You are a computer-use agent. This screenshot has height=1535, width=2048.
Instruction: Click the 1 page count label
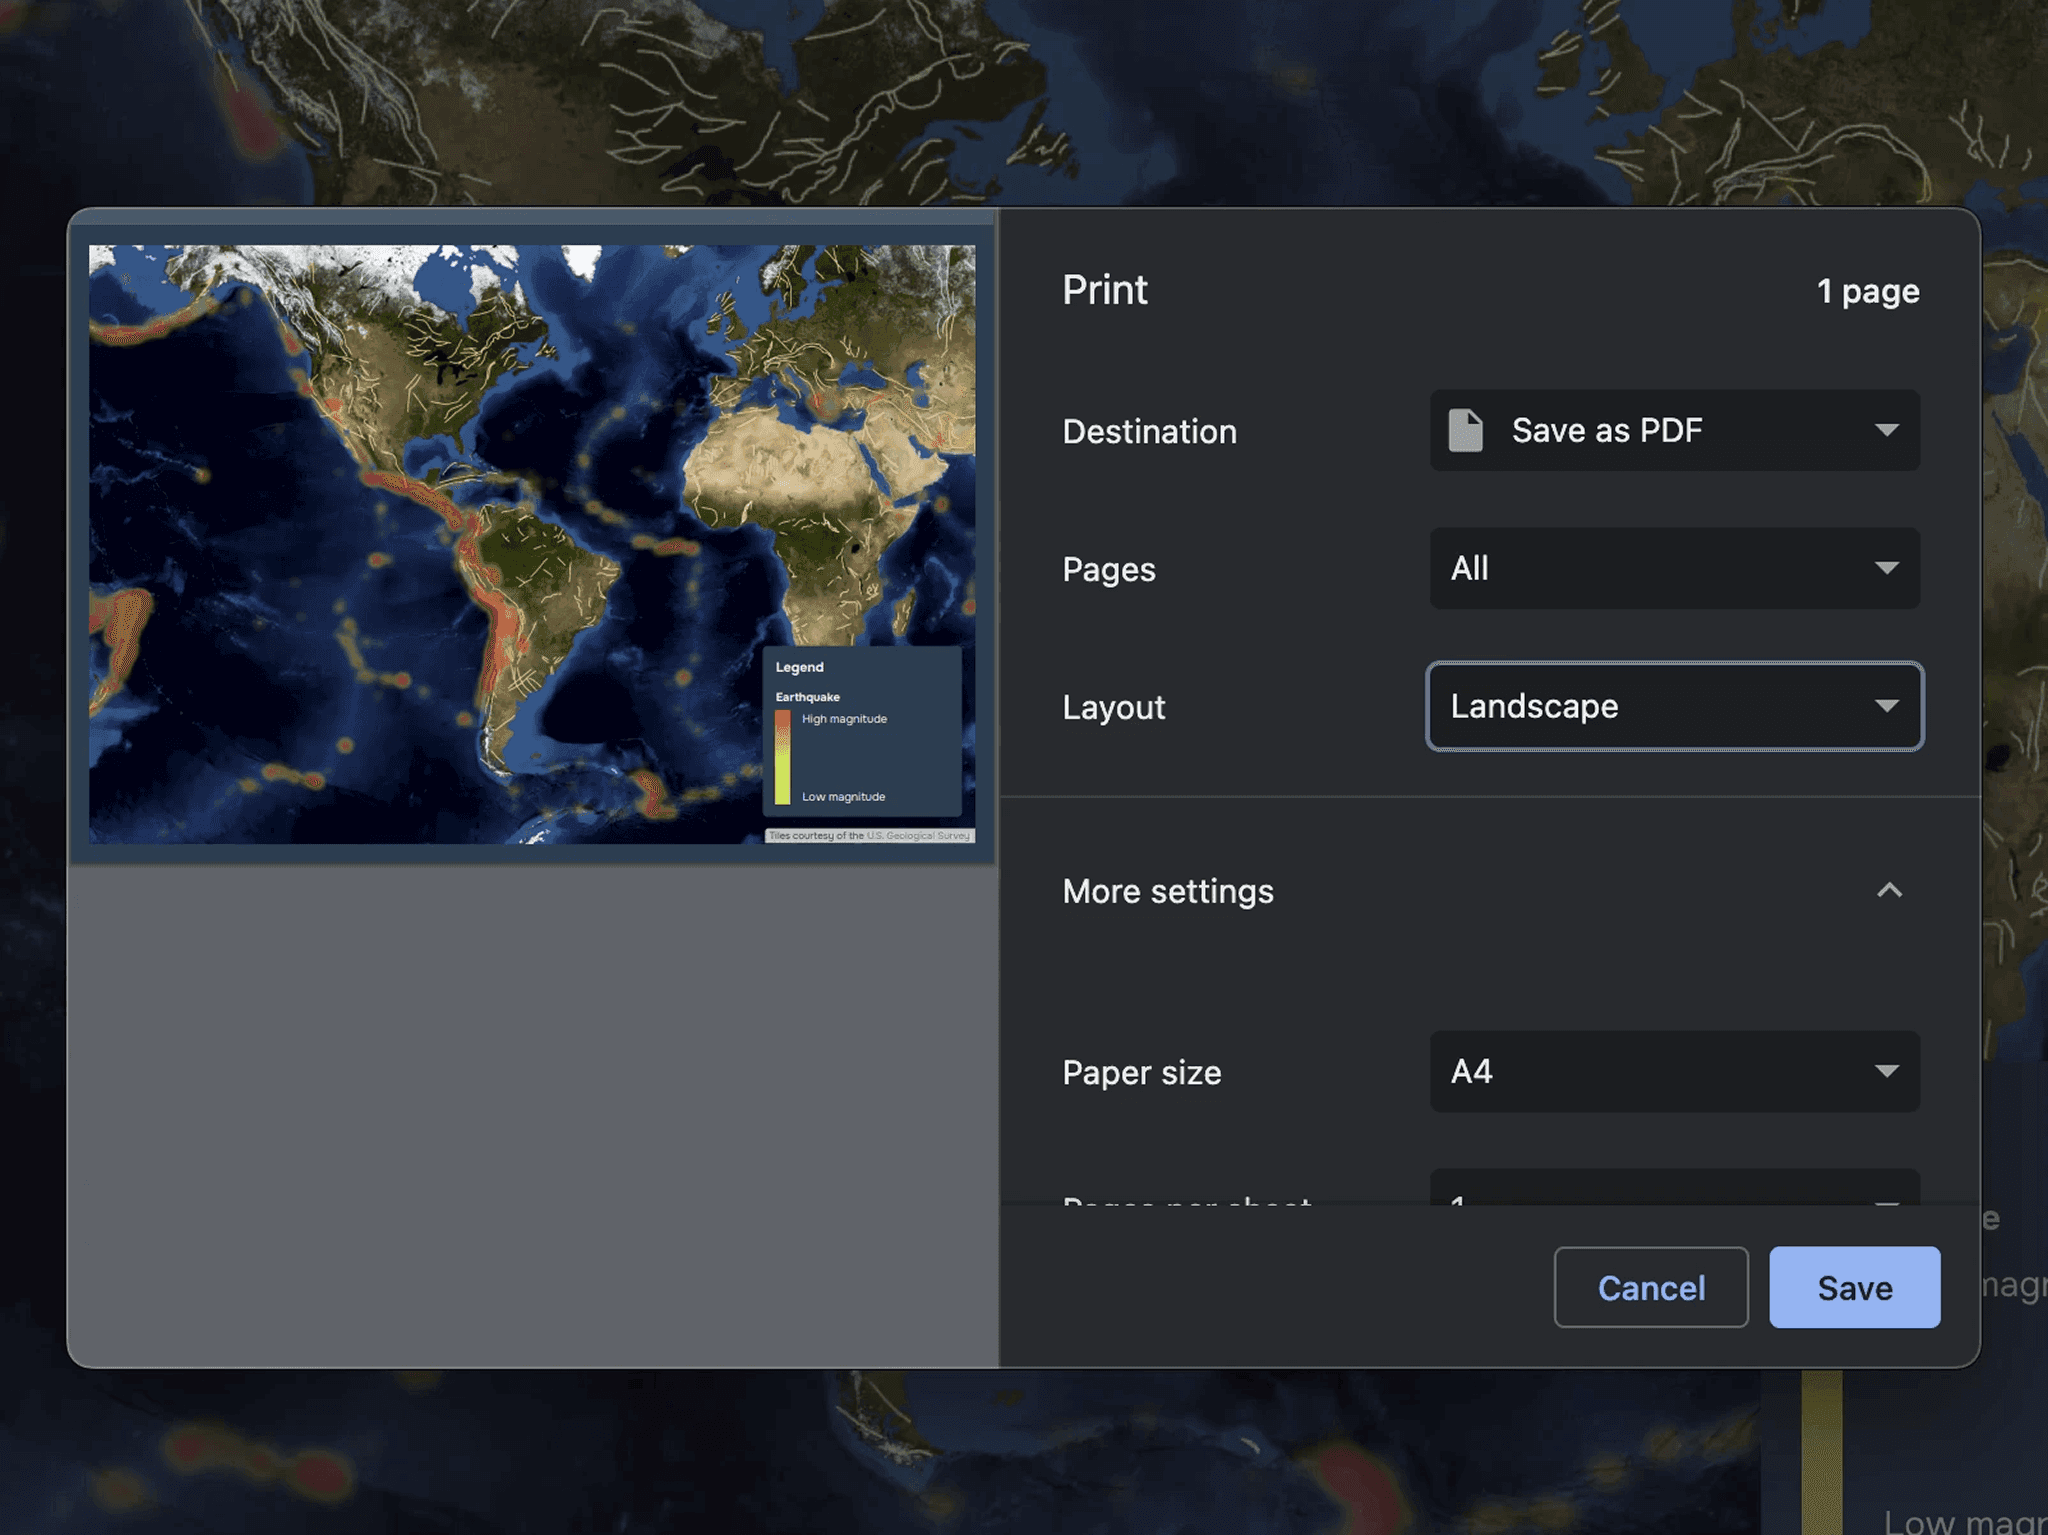pyautogui.click(x=1867, y=291)
